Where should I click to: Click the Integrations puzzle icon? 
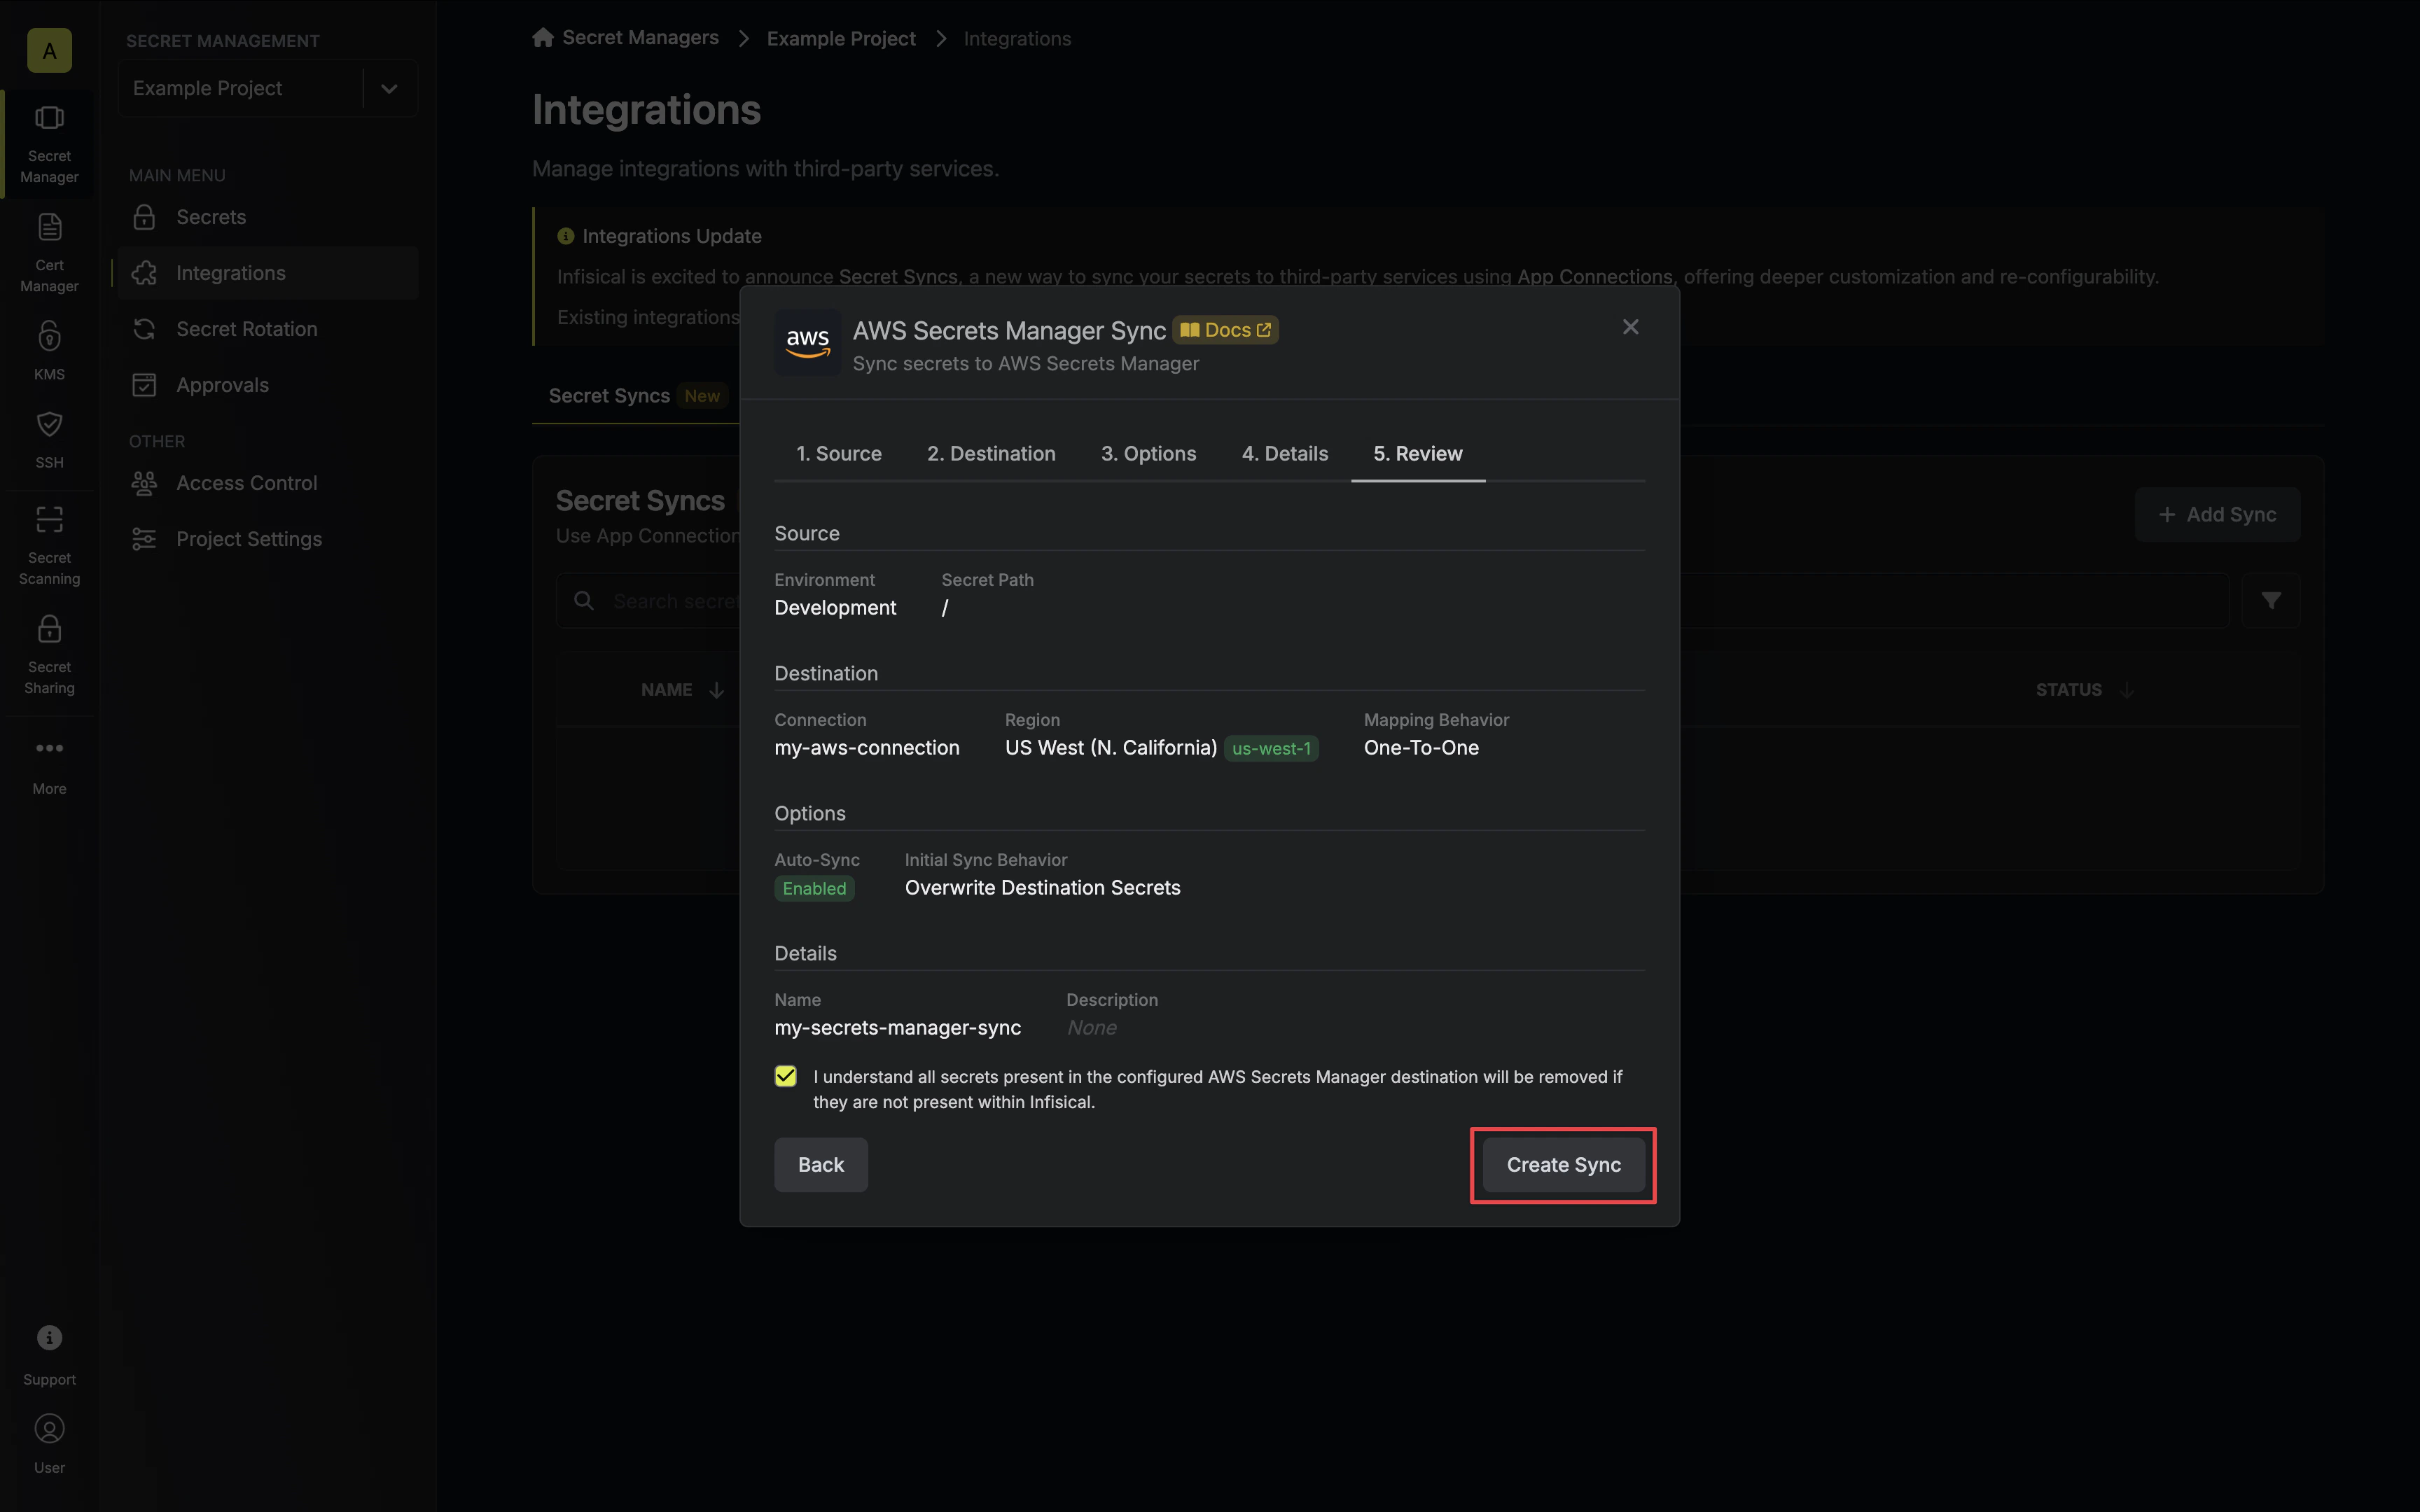tap(144, 273)
